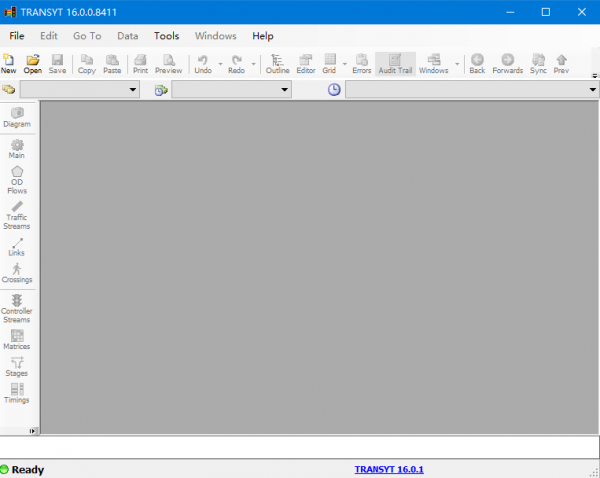The width and height of the screenshot is (600, 478).
Task: Open Print Preview from the toolbar
Action: pyautogui.click(x=169, y=64)
